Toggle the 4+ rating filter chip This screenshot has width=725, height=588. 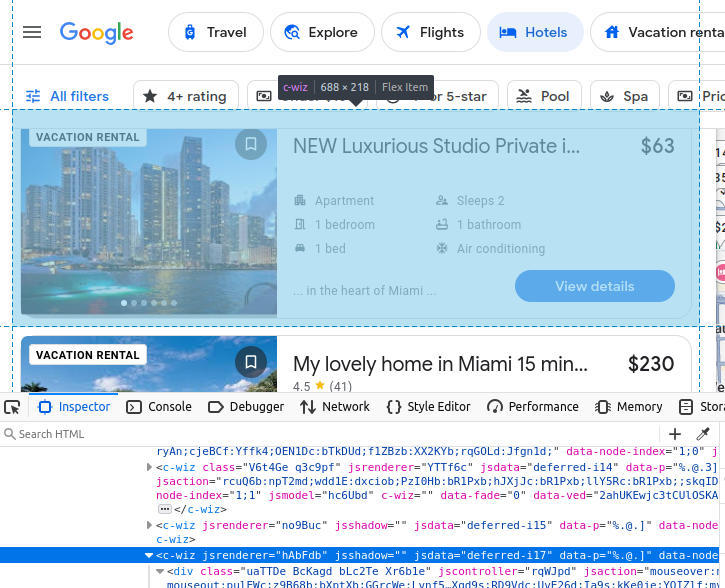pyautogui.click(x=186, y=97)
